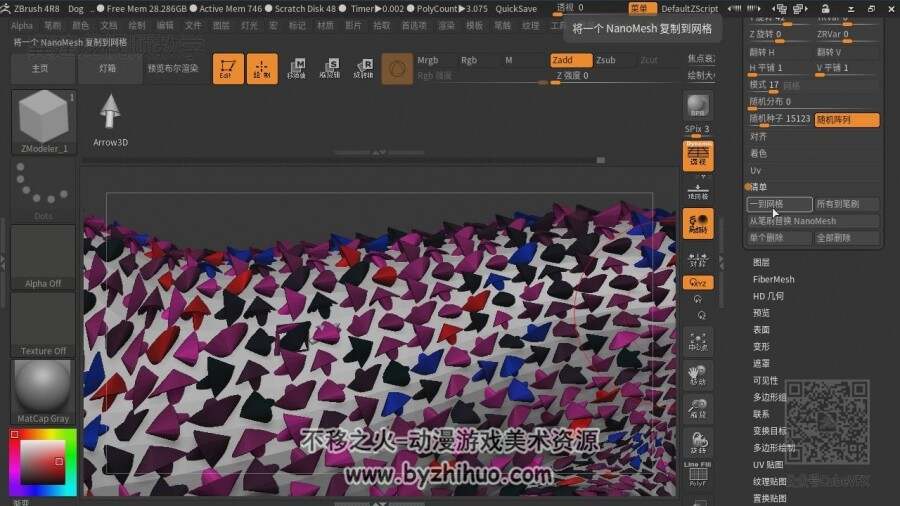
Task: Click the Zoom3D magnifier icon
Action: click(x=698, y=409)
